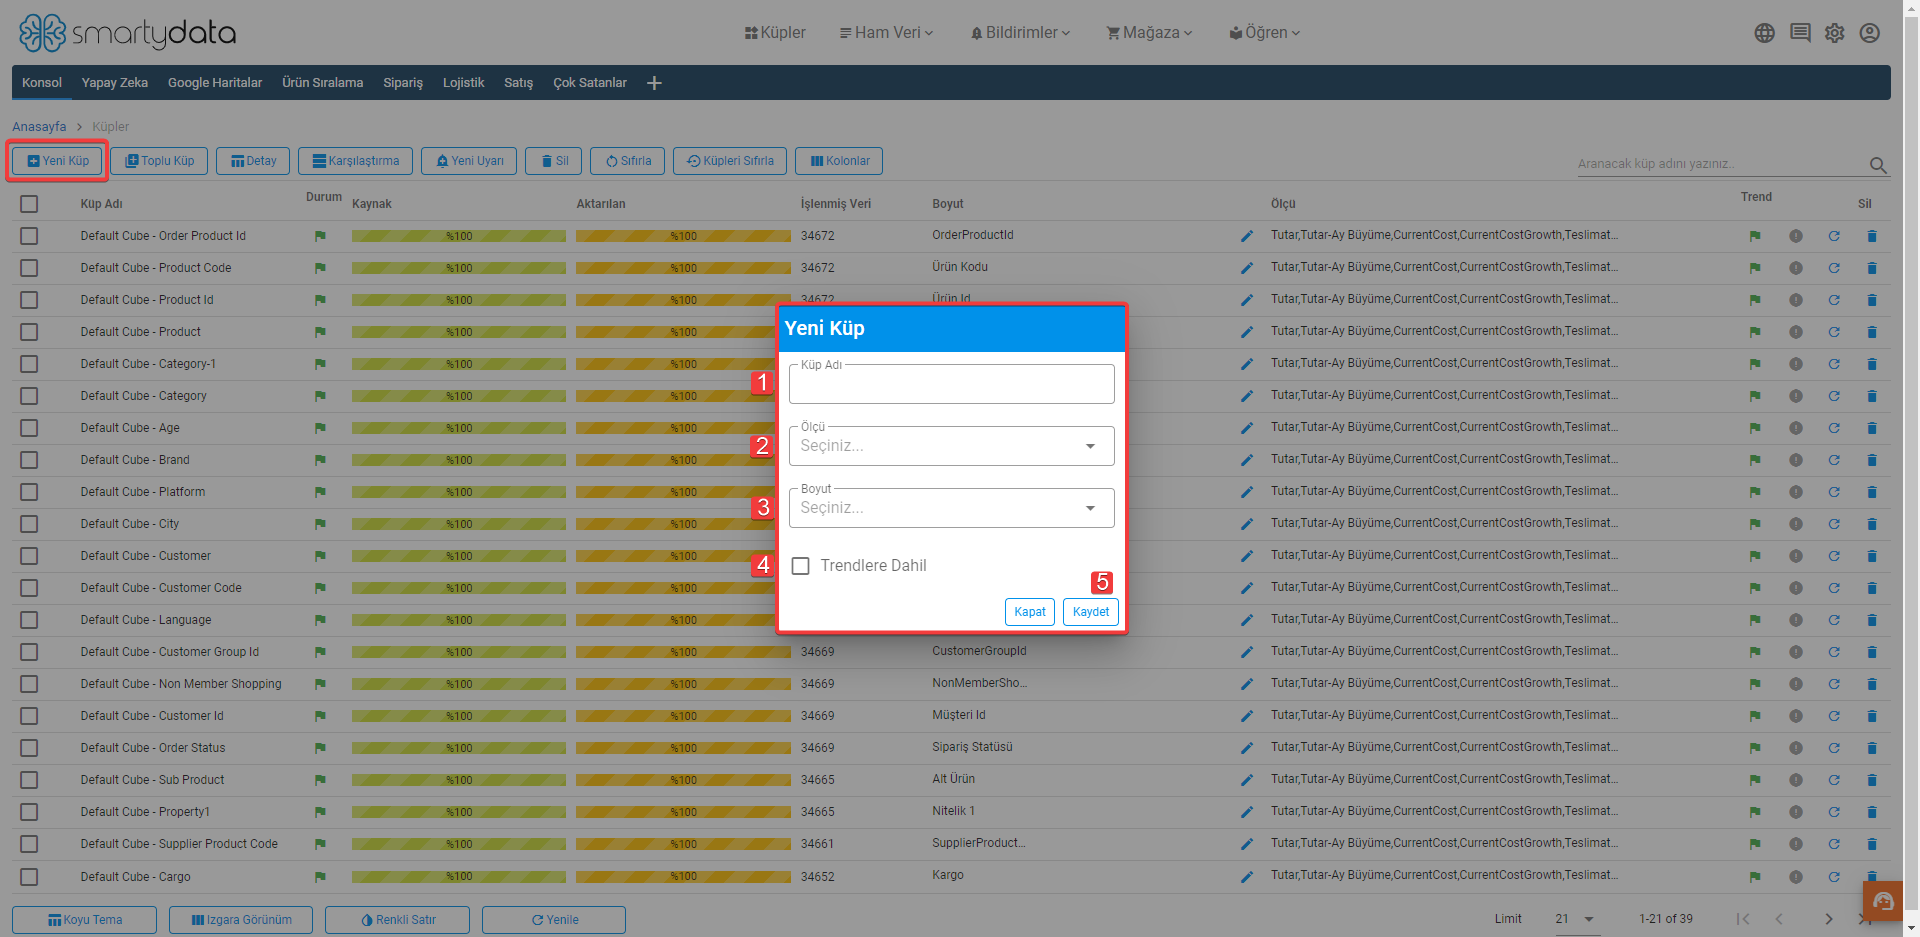Click the globe language icon
The image size is (1920, 937).
[x=1764, y=33]
